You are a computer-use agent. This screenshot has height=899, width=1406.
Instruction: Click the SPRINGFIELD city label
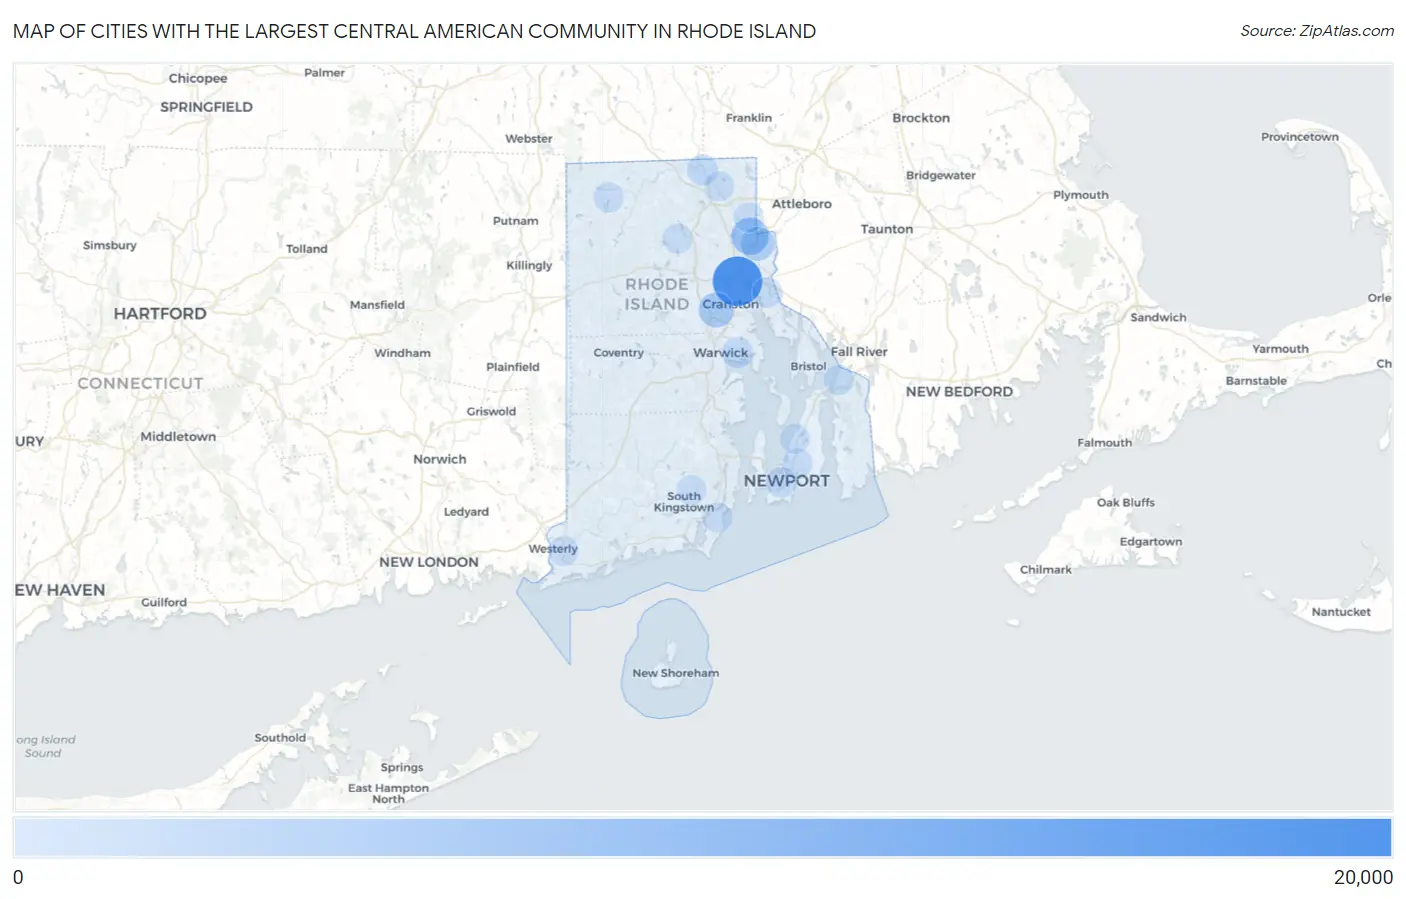(207, 107)
